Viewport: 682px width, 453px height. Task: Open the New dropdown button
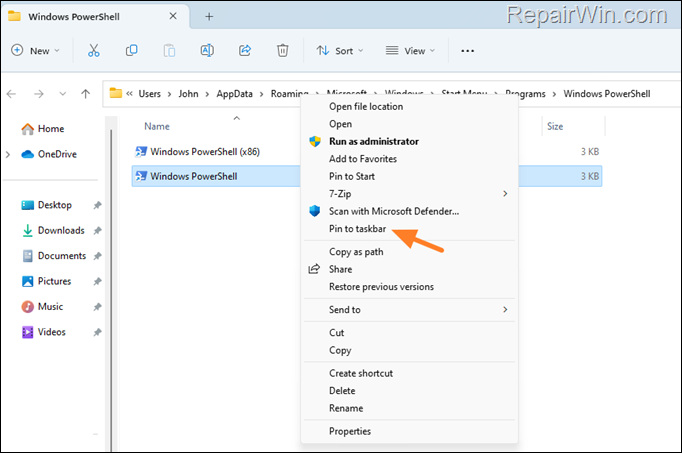coord(35,51)
